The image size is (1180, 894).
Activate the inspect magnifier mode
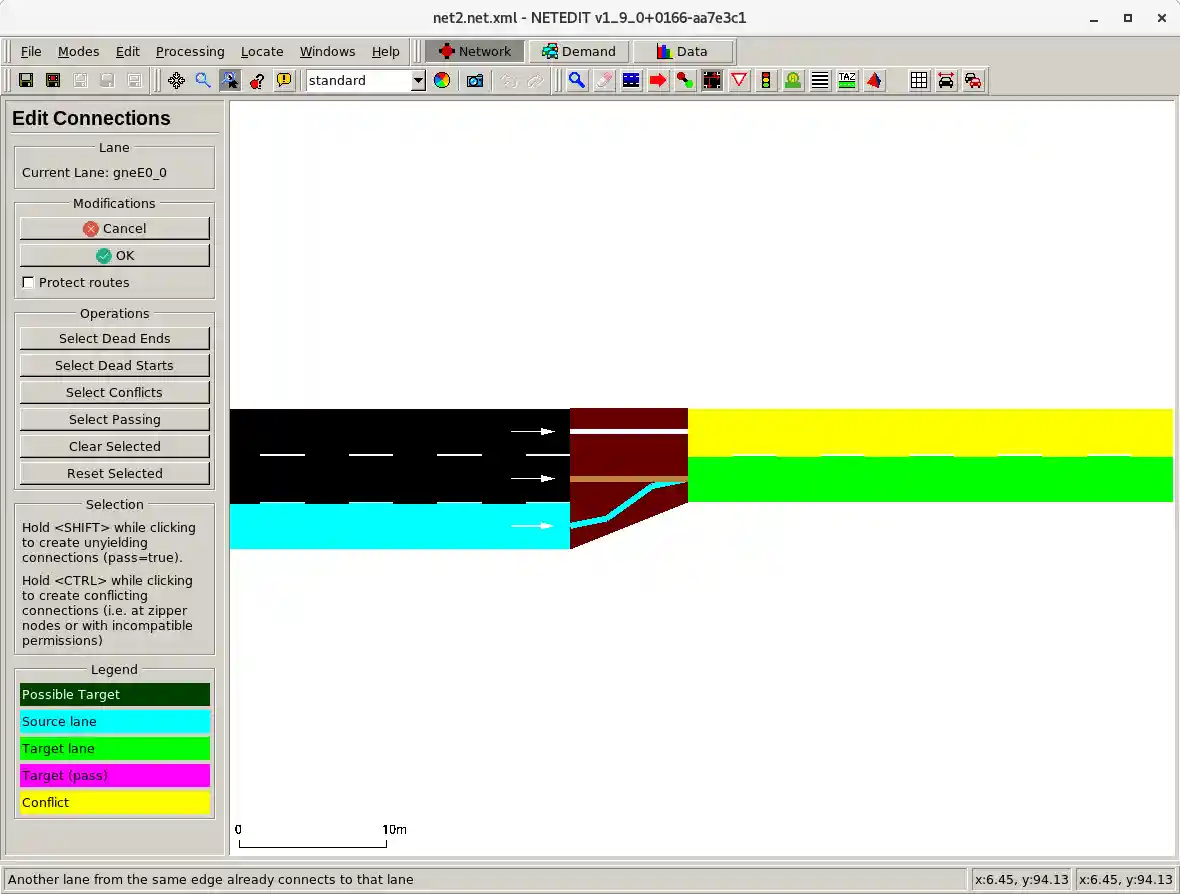pyautogui.click(x=577, y=81)
